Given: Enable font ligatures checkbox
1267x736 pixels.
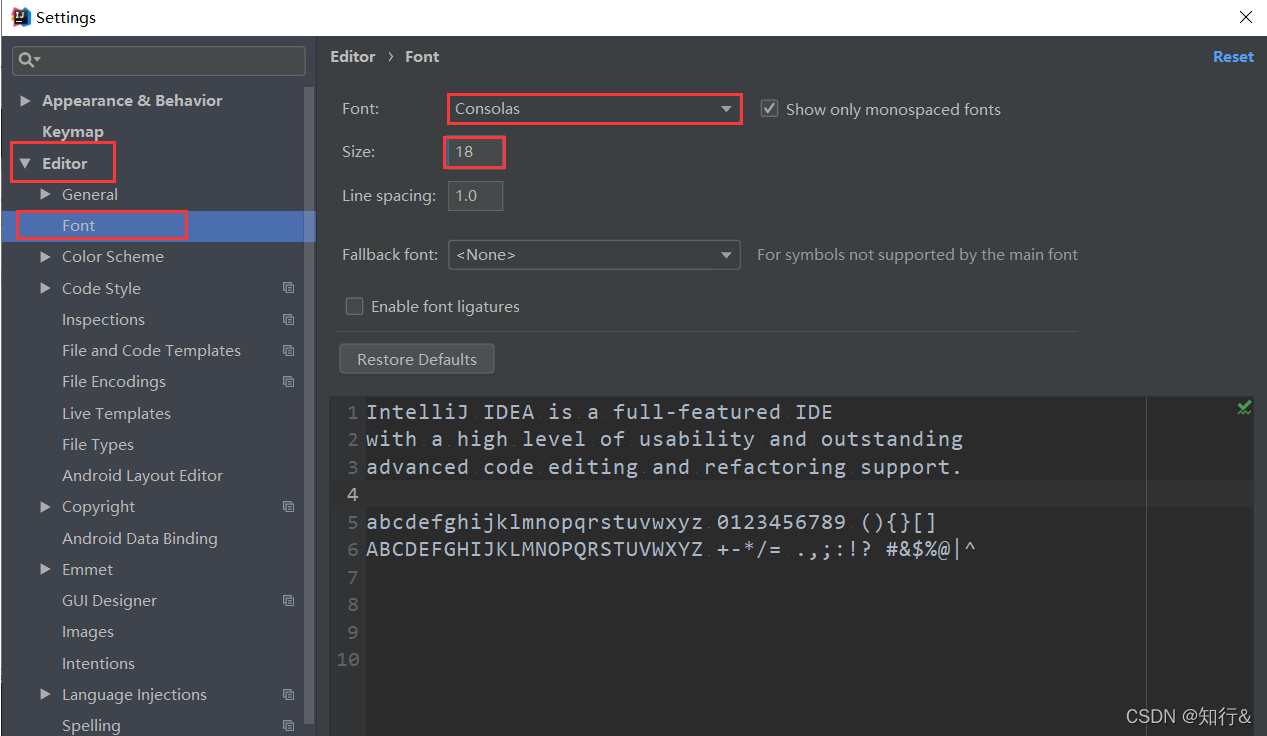Looking at the screenshot, I should click(x=354, y=306).
